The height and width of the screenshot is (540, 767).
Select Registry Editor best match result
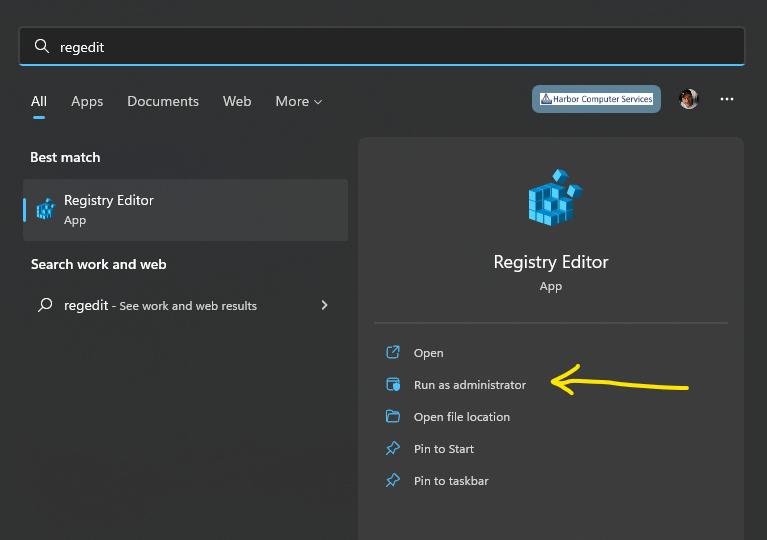pos(185,210)
